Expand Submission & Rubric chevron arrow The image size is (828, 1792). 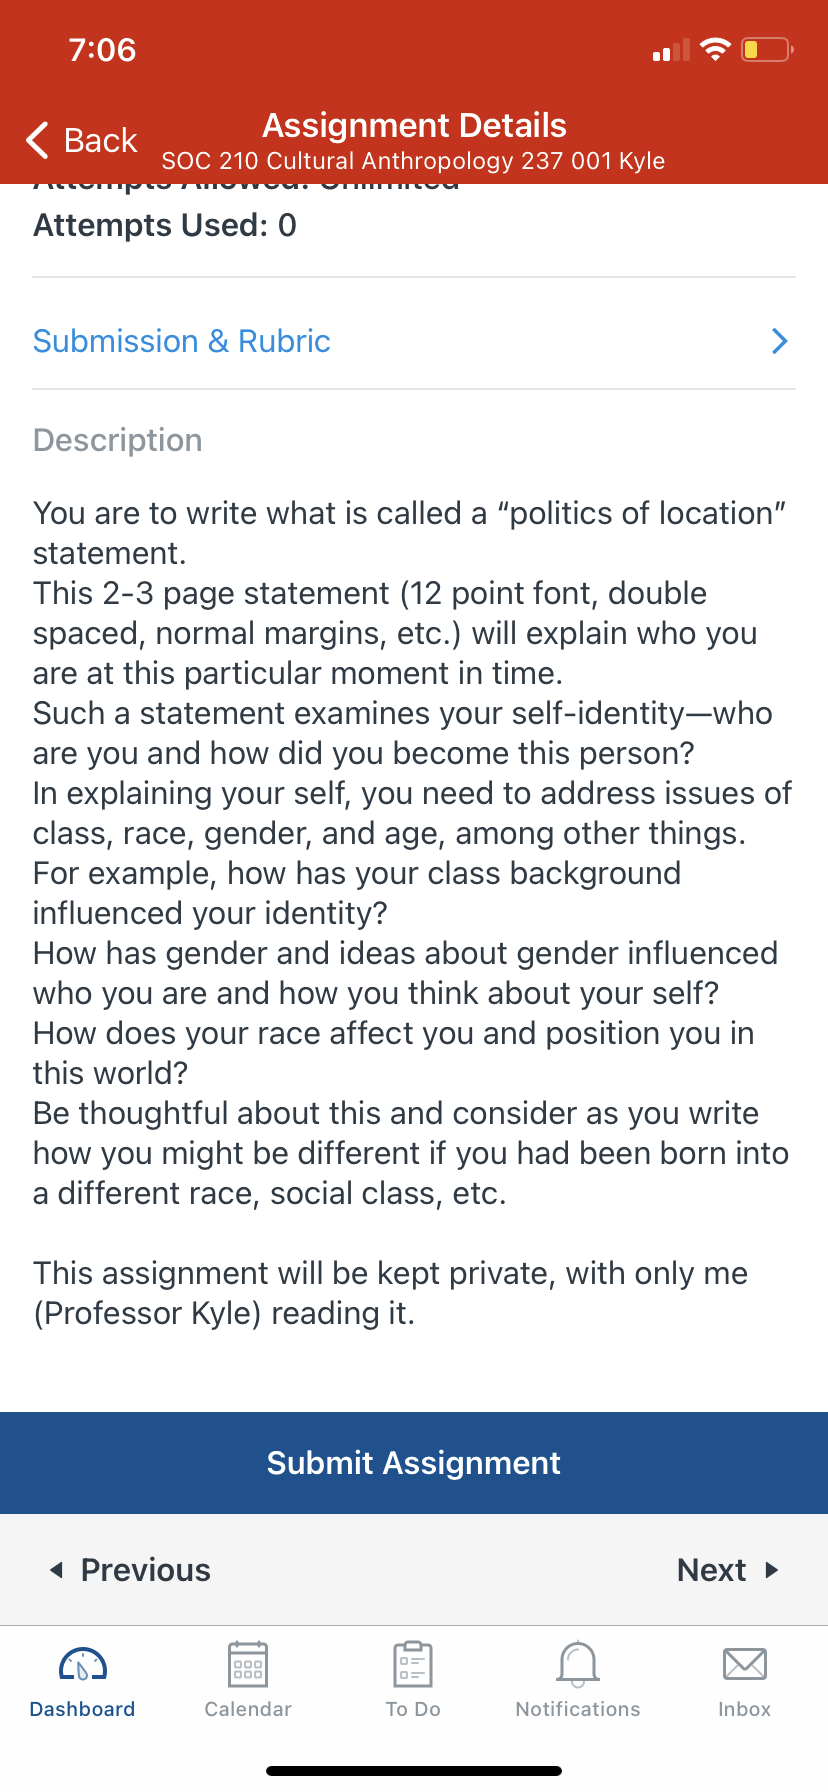tap(780, 341)
